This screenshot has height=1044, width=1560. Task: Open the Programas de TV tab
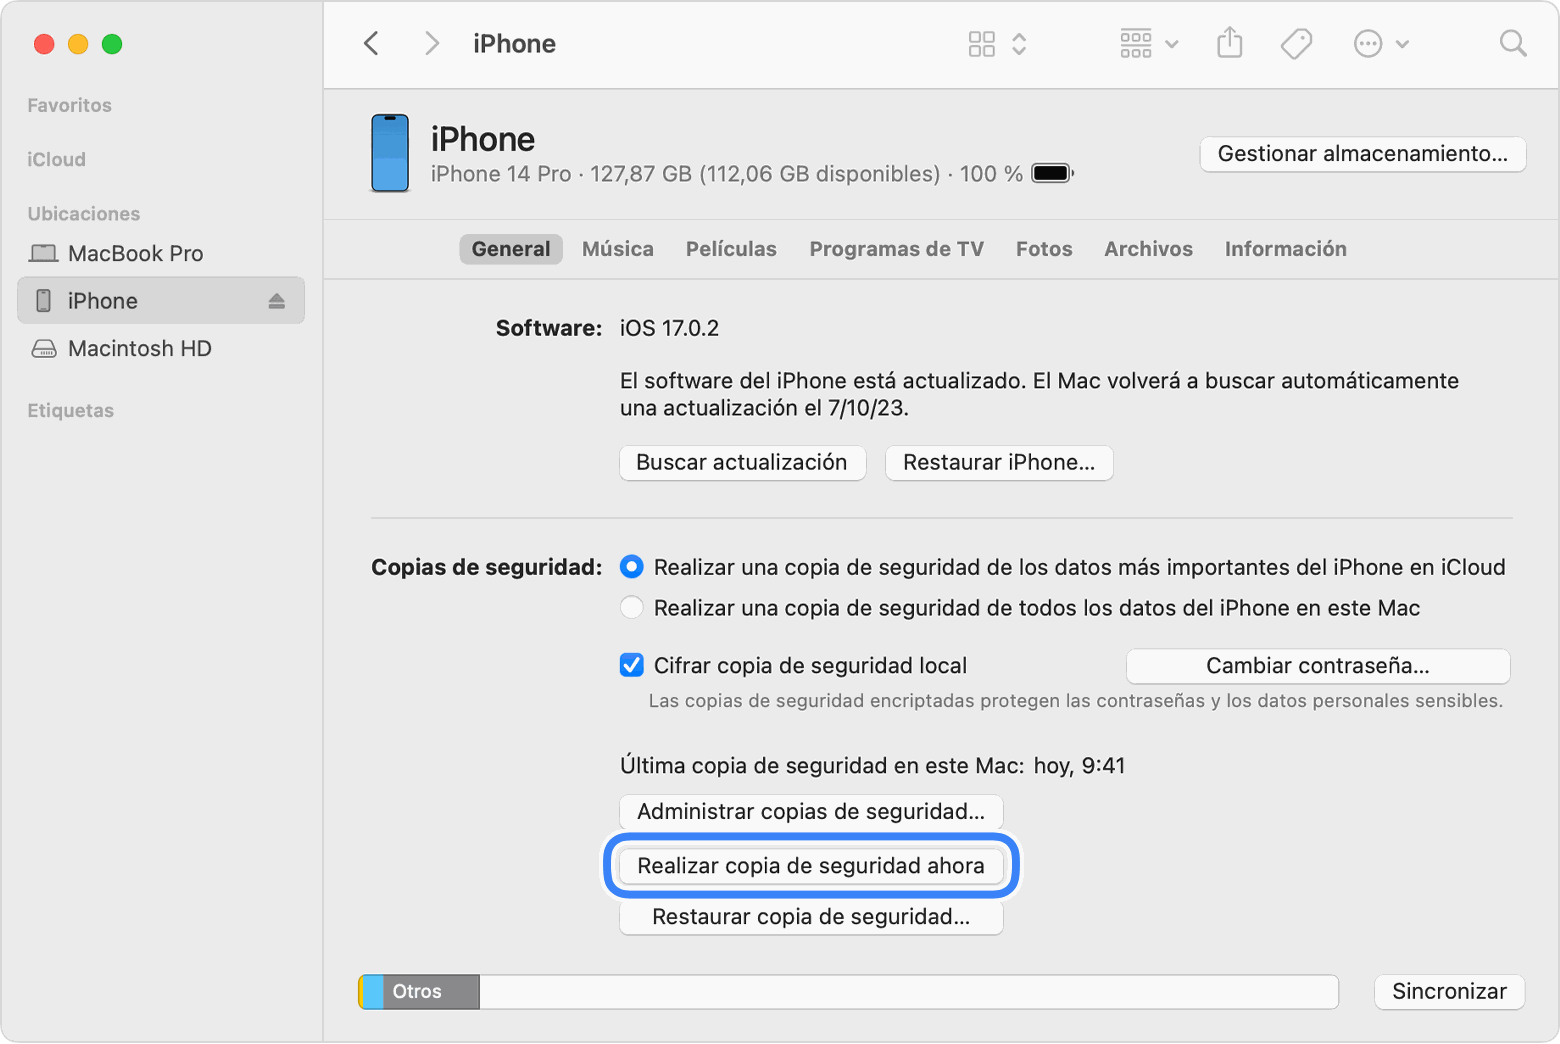pyautogui.click(x=897, y=249)
